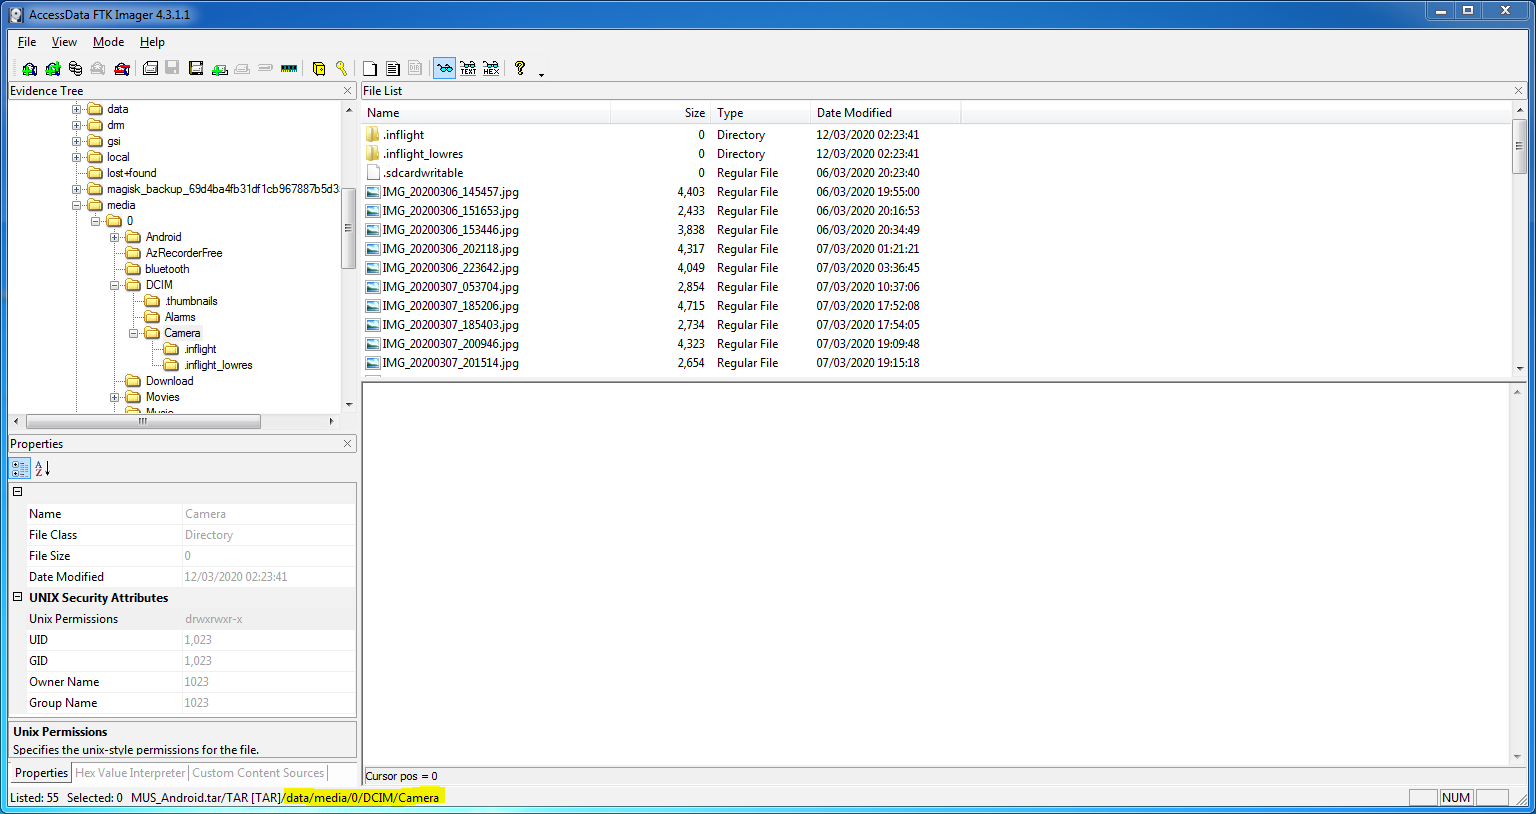Screen dimensions: 1536x814
Task: Collapse the DCIM folder node
Action: click(115, 285)
